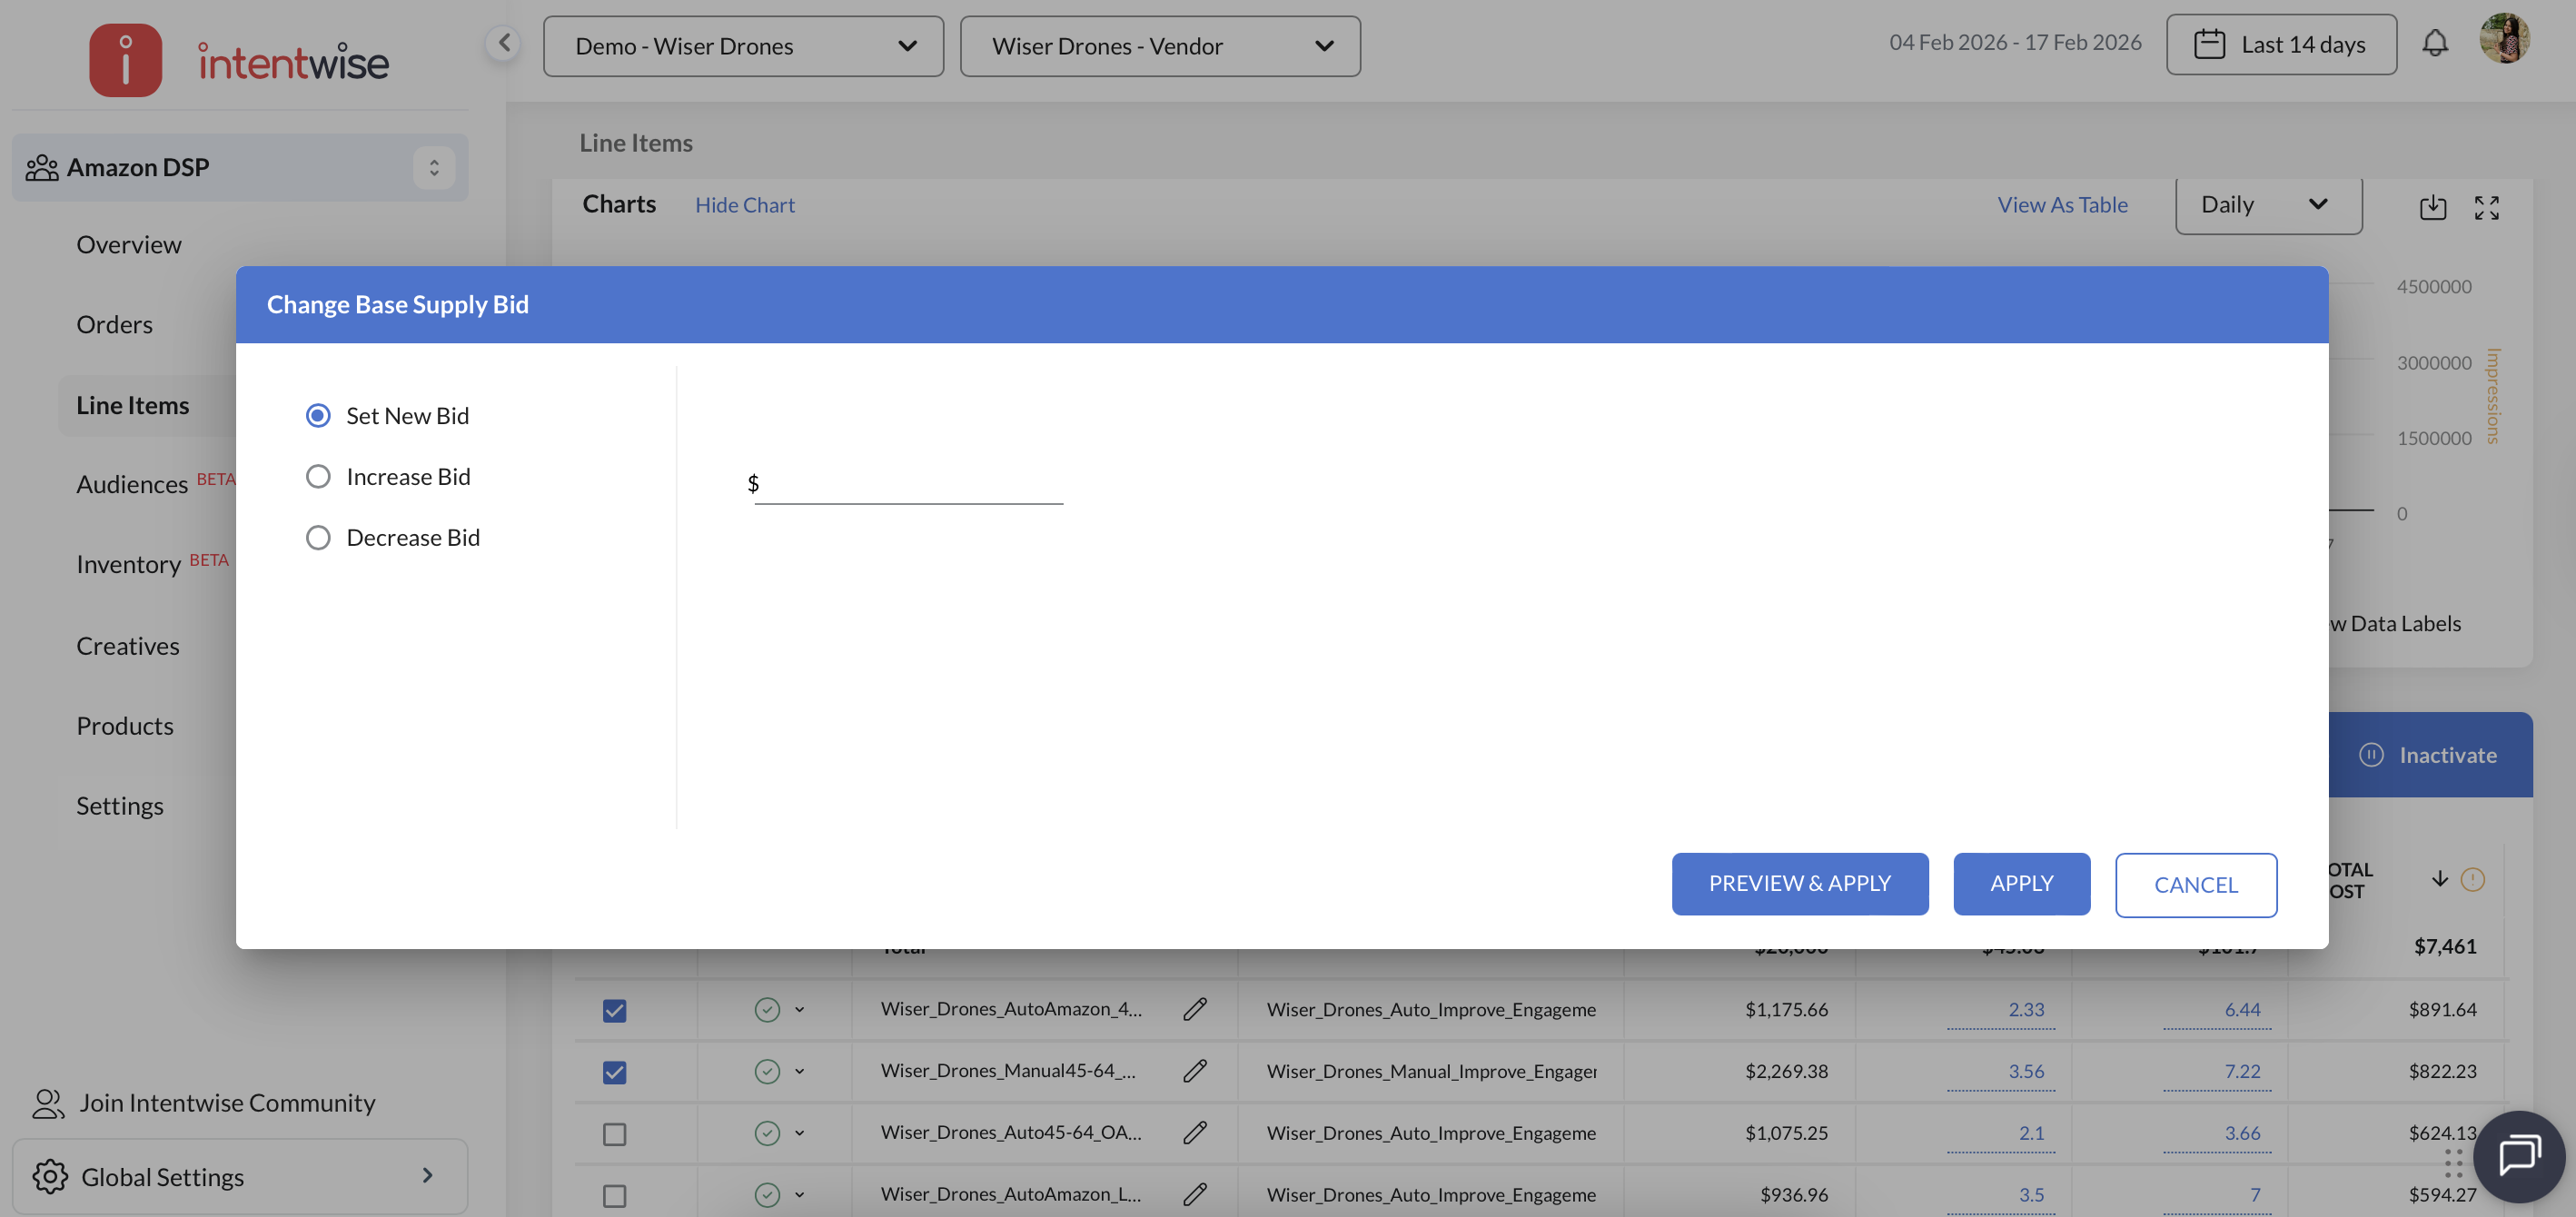Collapse sidebar with the arrow icon

504,43
